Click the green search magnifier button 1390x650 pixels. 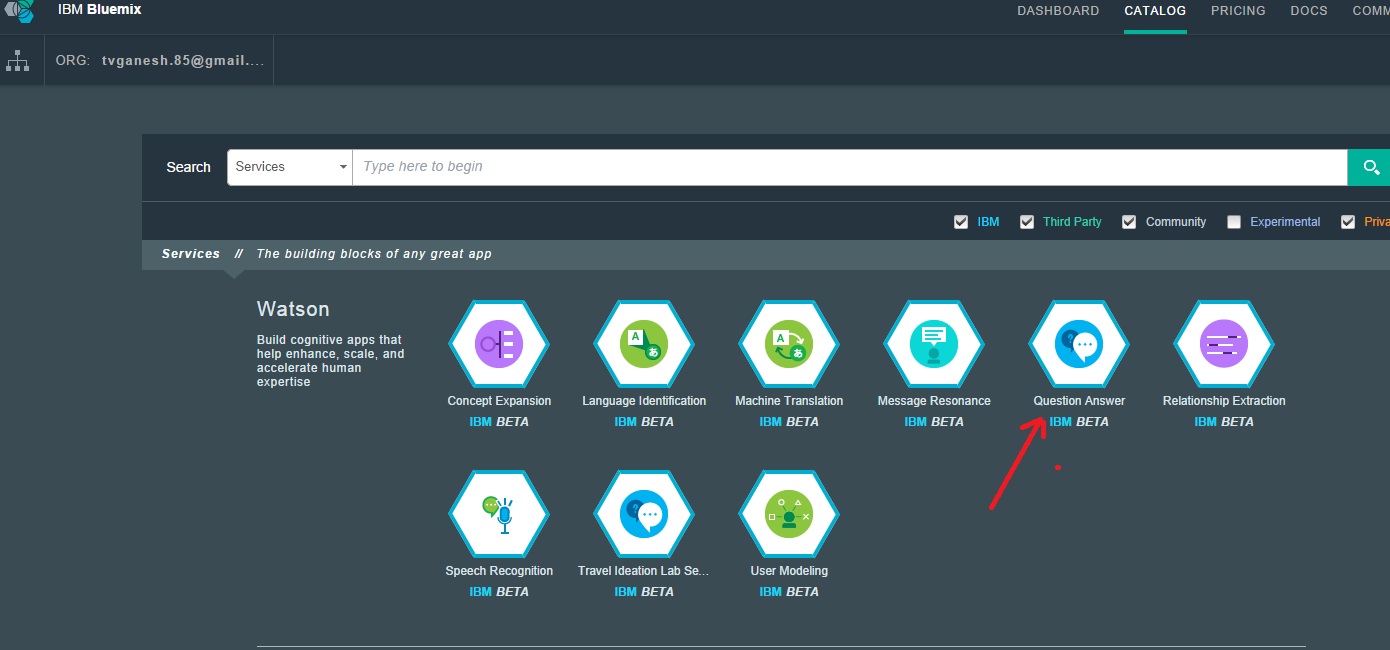click(x=1369, y=167)
